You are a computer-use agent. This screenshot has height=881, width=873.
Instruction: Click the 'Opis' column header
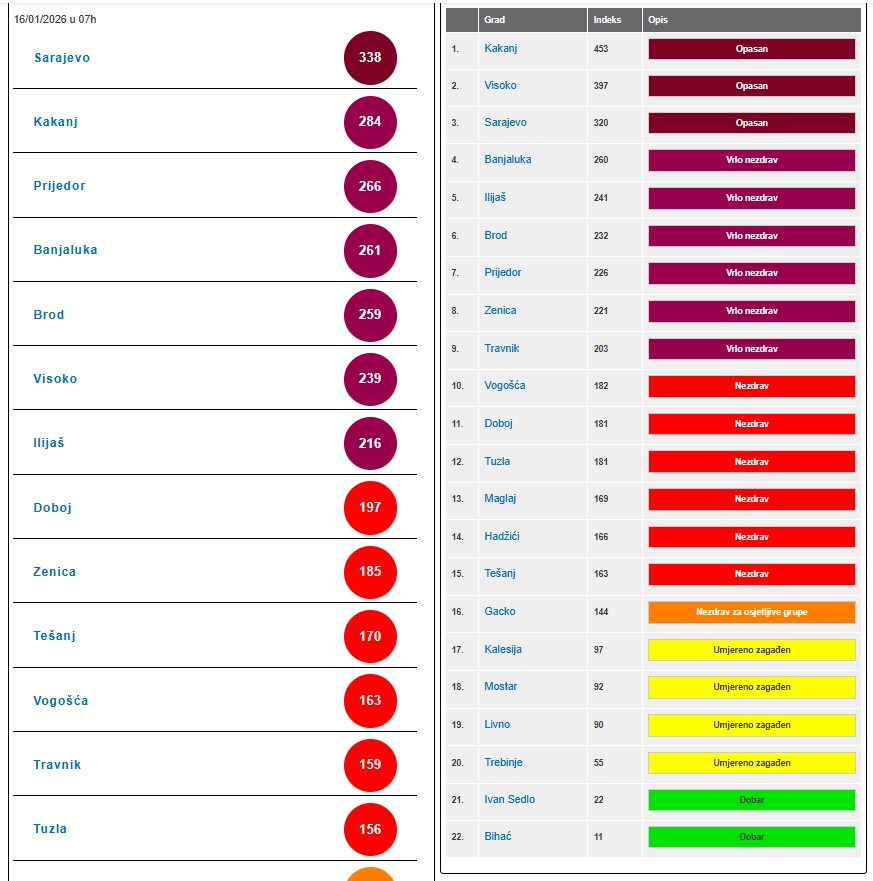point(658,20)
